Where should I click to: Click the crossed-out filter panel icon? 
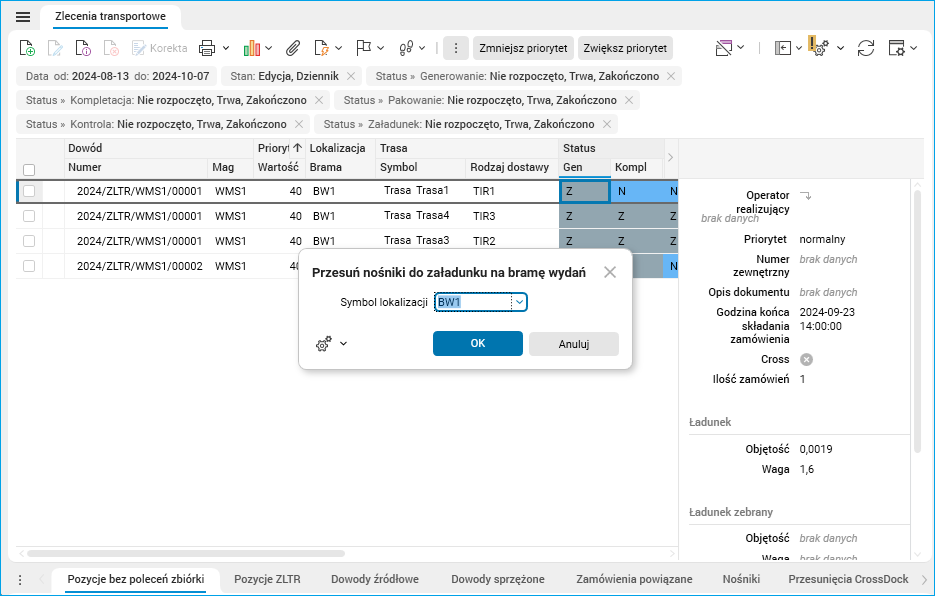click(724, 48)
